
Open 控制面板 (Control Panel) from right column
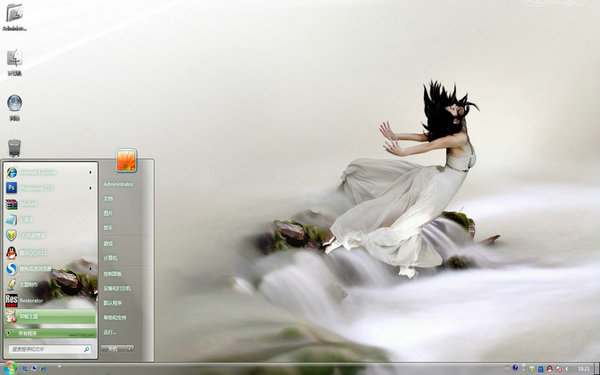coord(112,274)
